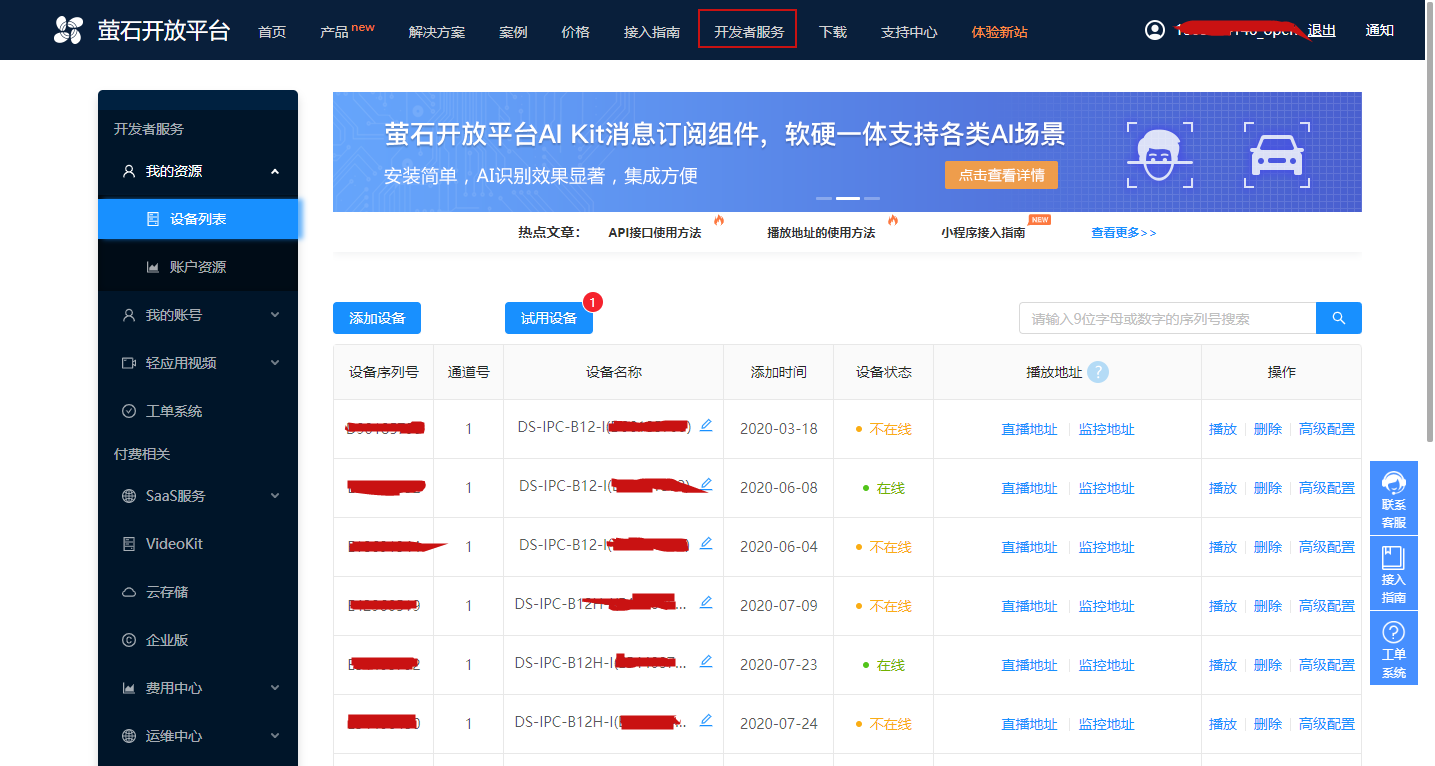This screenshot has height=766, width=1435.
Task: Open 首页 in top navigation
Action: (x=272, y=32)
